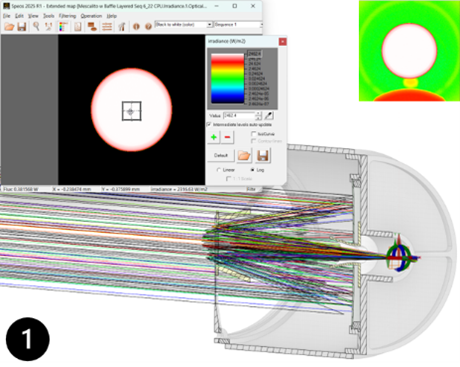Enable the IsoCurve checkbox
The width and height of the screenshot is (460, 367).
tap(253, 134)
